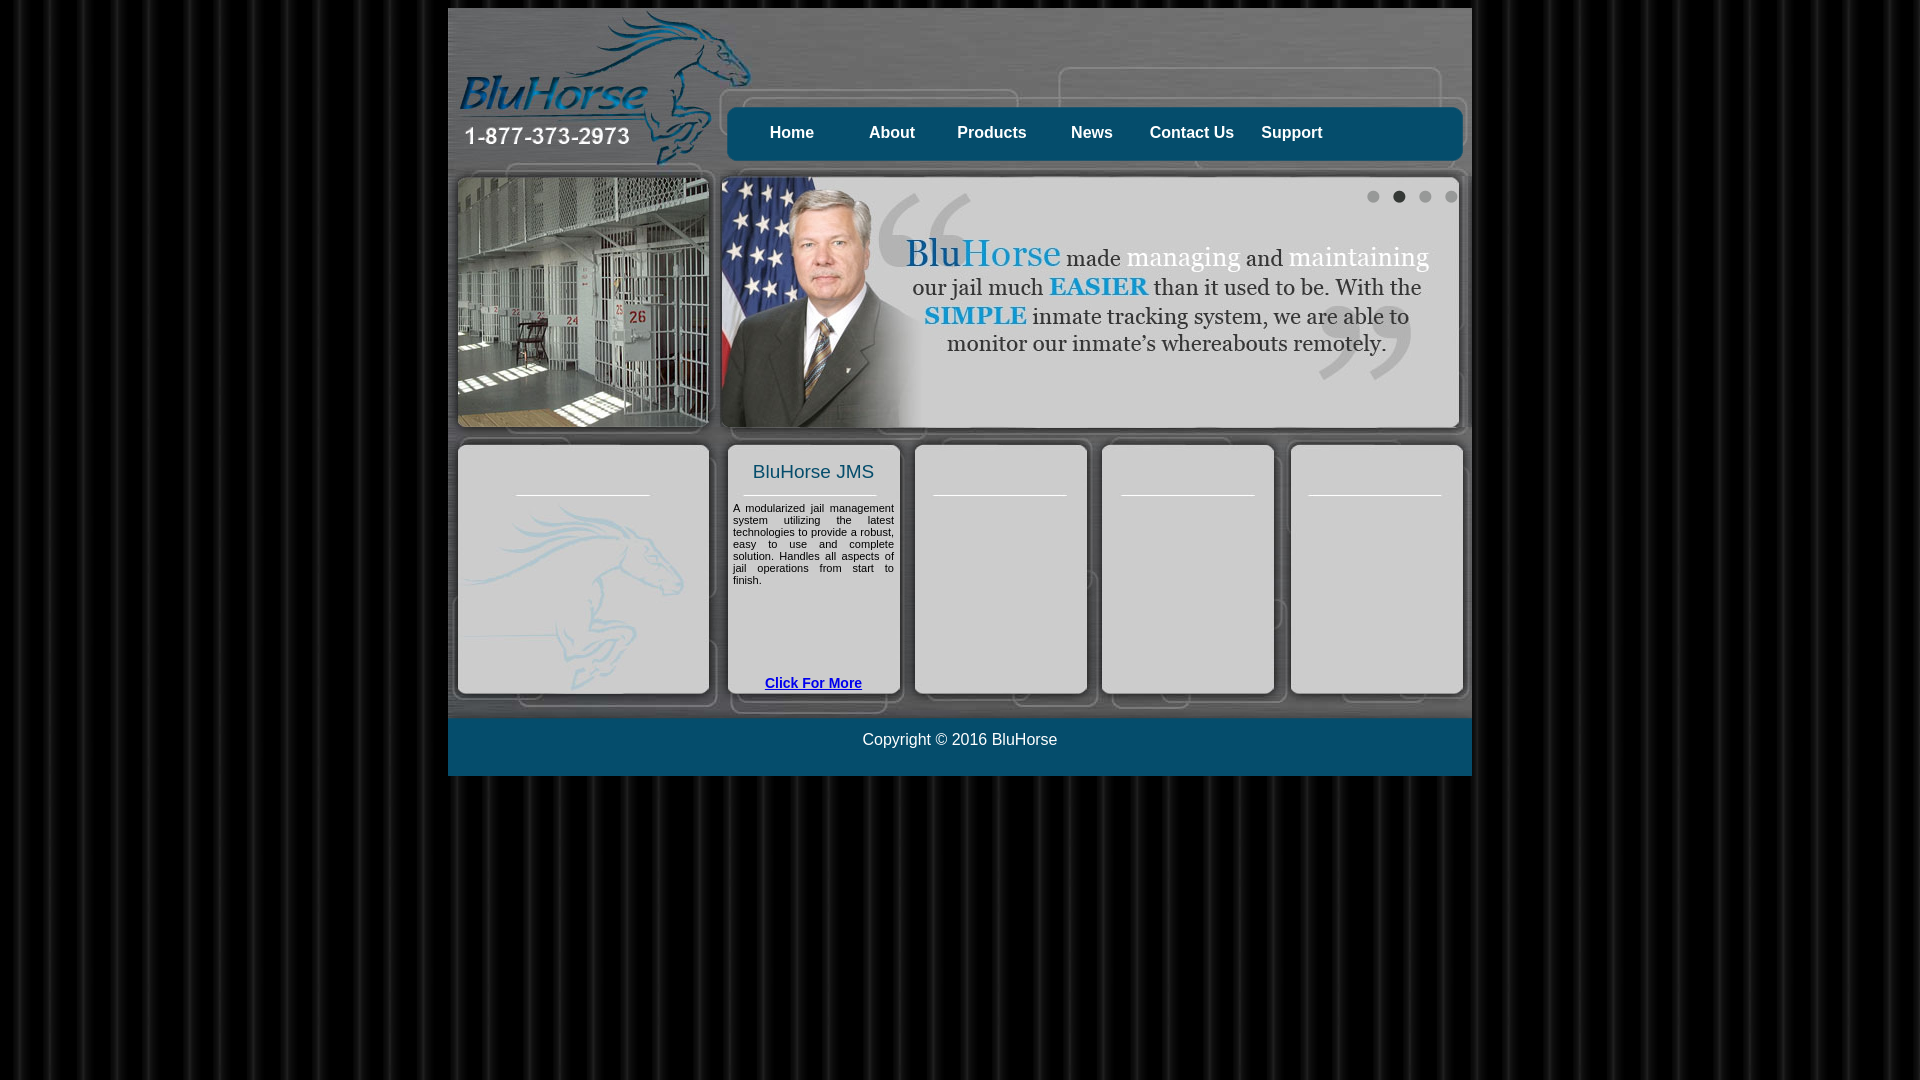Image resolution: width=1920 pixels, height=1080 pixels.
Task: Click the News navigation tab
Action: click(1091, 132)
